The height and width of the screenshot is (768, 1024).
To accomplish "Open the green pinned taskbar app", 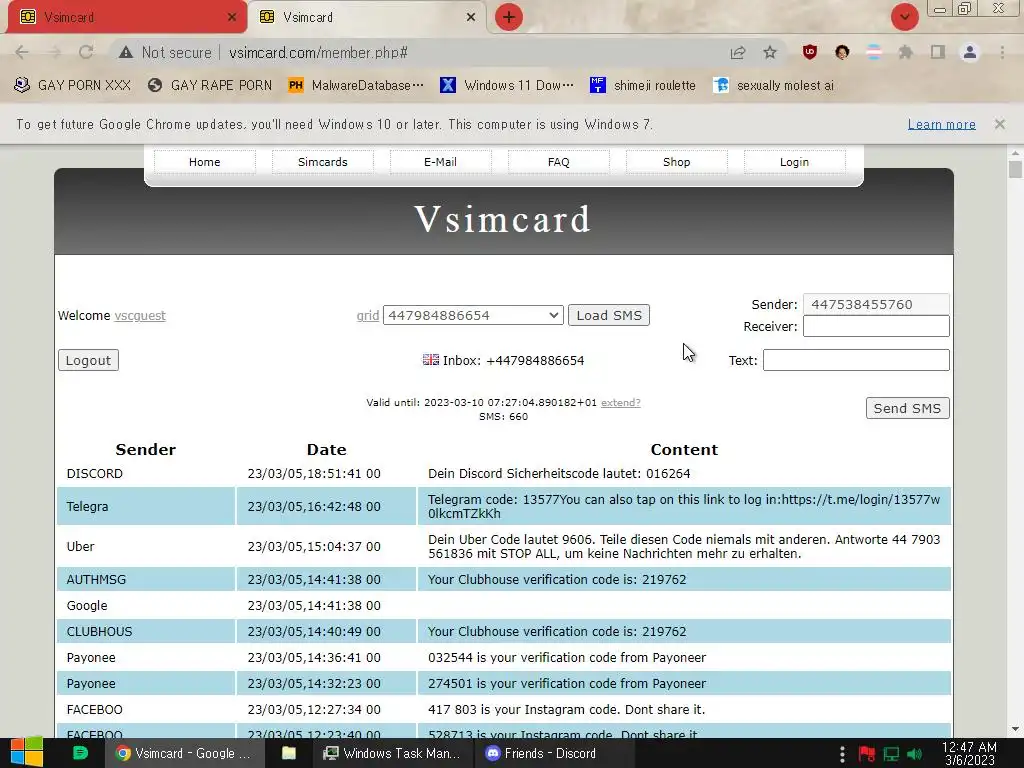I will click(80, 753).
